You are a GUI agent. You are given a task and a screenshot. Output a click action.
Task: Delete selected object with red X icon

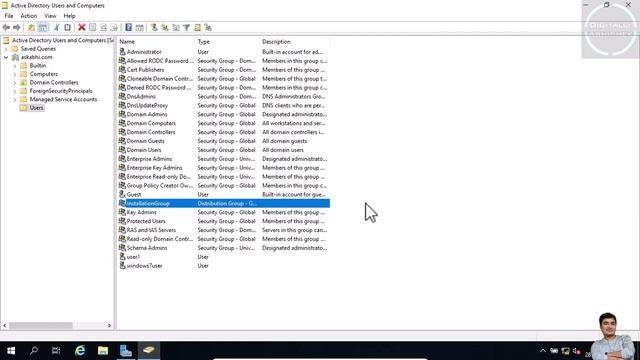click(82, 27)
